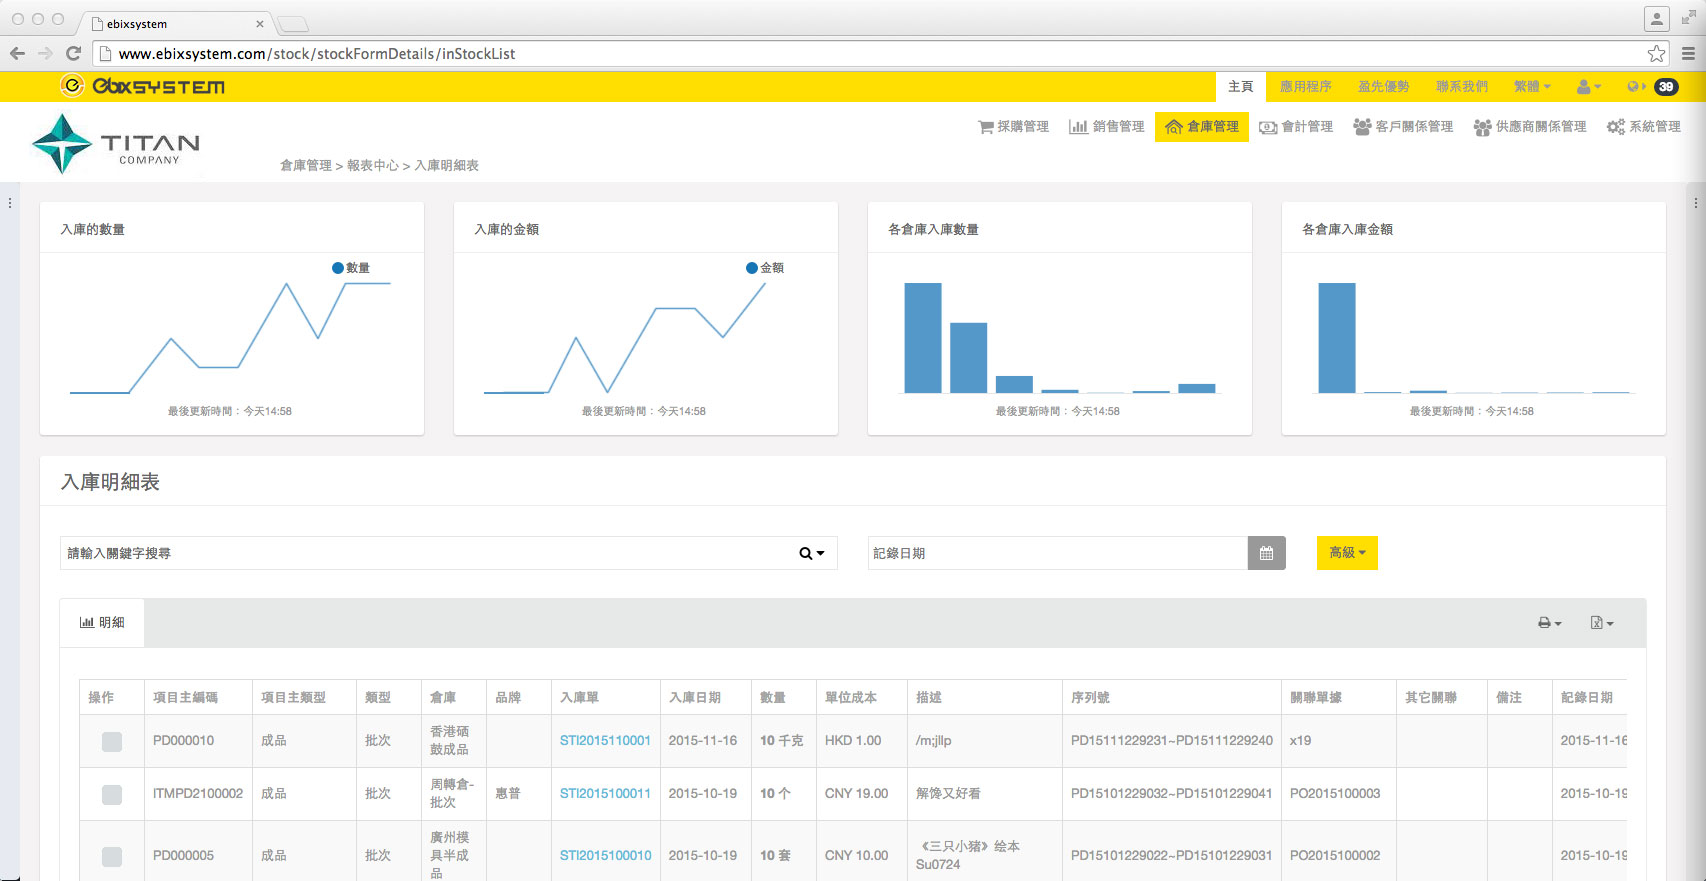1706x881 pixels.
Task: Click the 記錄日期 date input field
Action: [1058, 553]
